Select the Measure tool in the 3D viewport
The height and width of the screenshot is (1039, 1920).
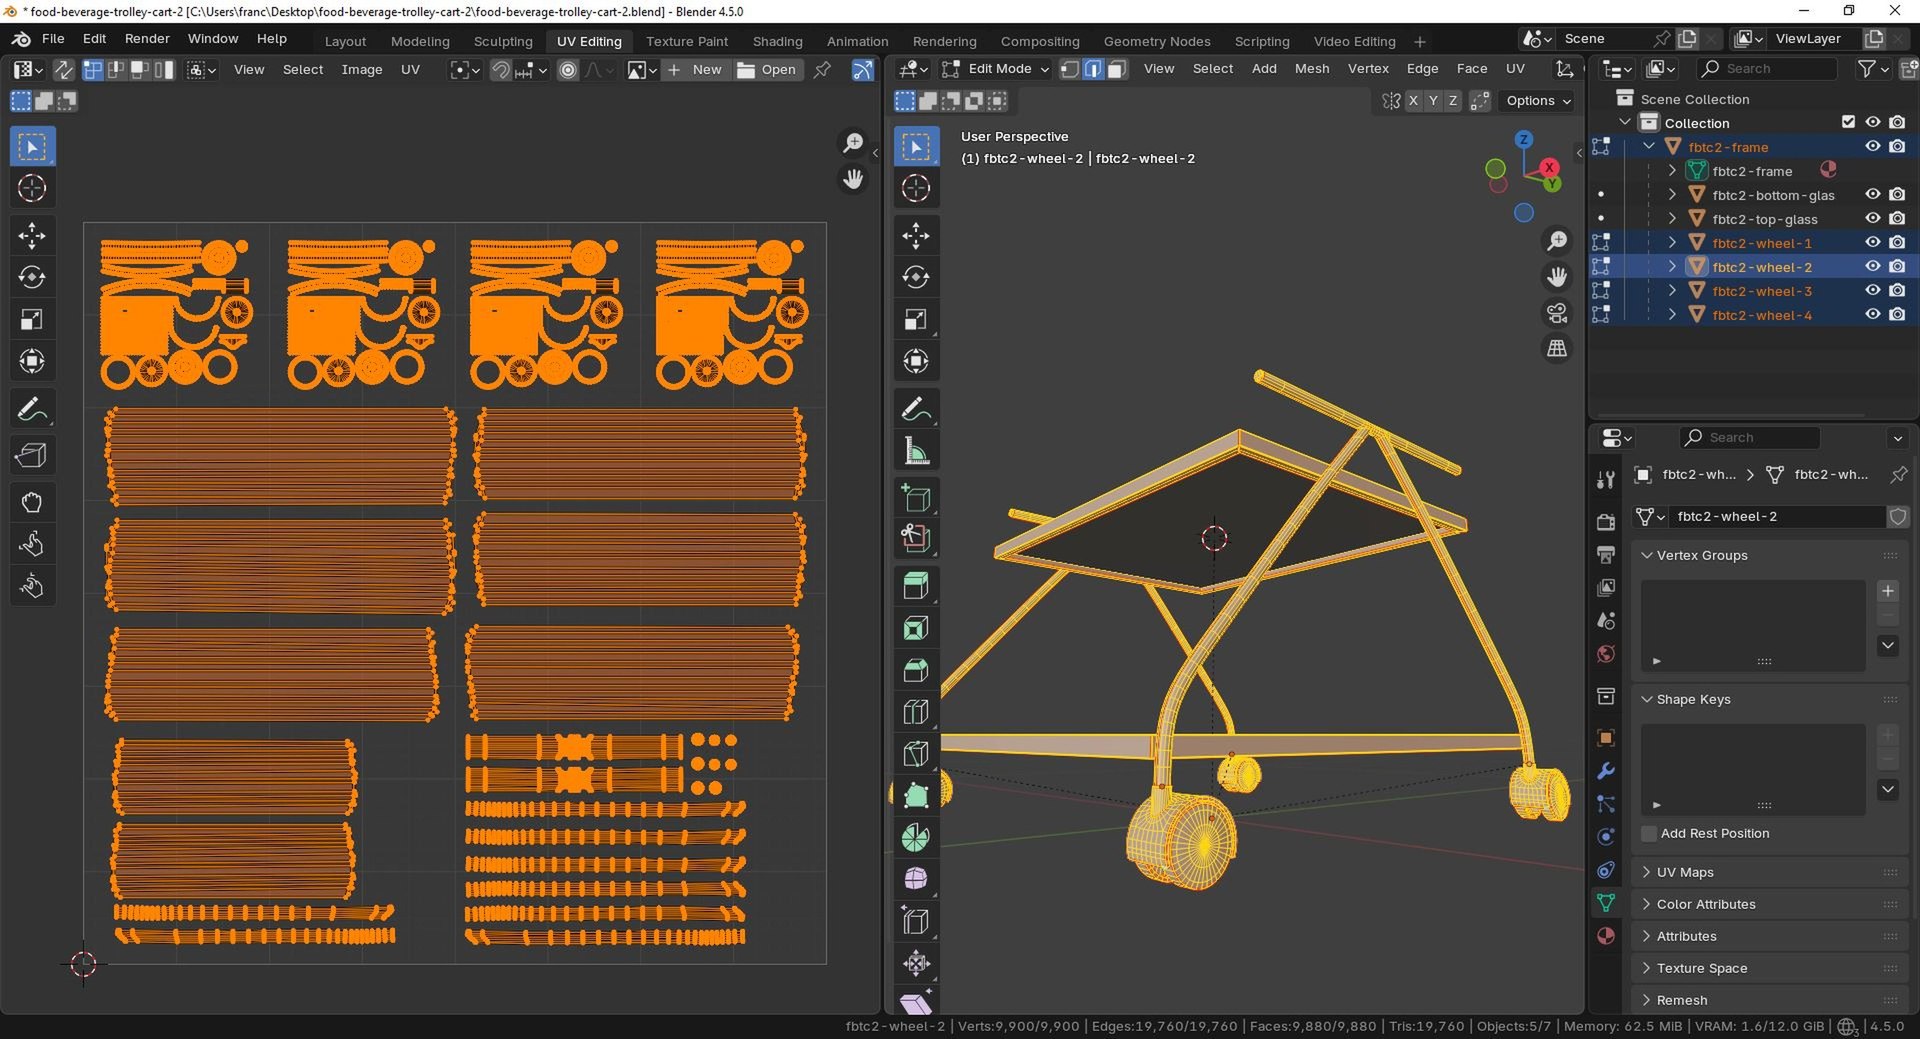tap(916, 451)
